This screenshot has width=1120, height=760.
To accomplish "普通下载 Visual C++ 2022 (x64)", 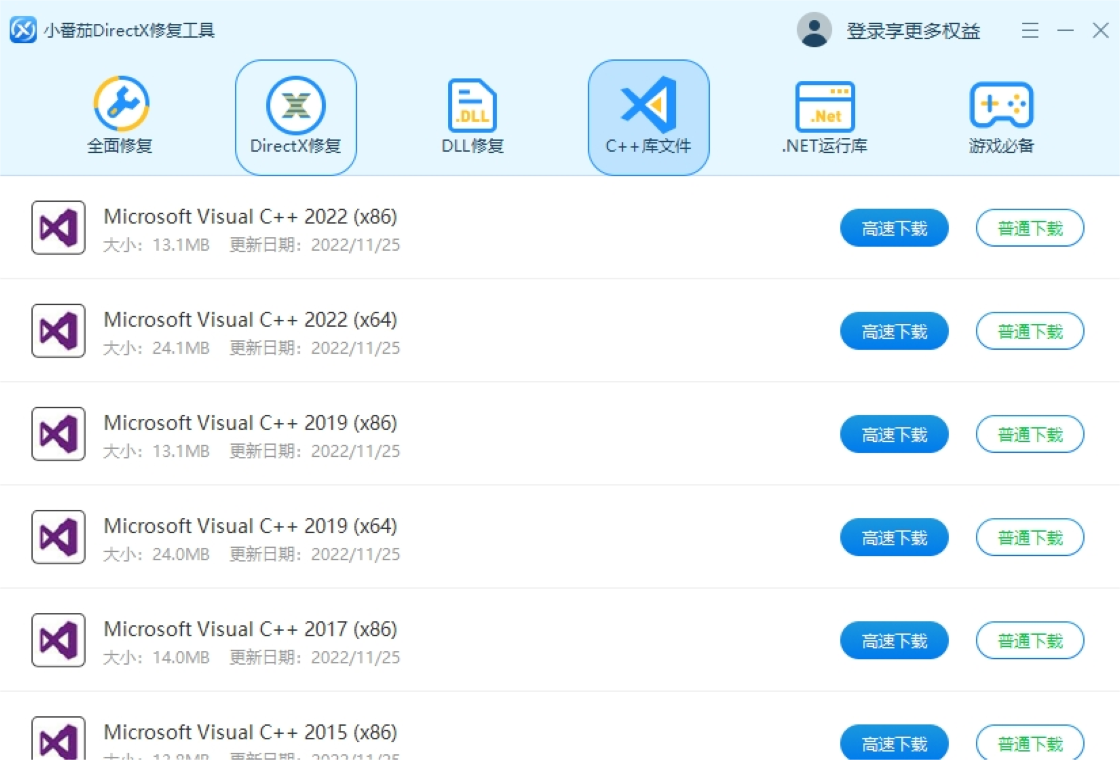I will pos(1030,331).
